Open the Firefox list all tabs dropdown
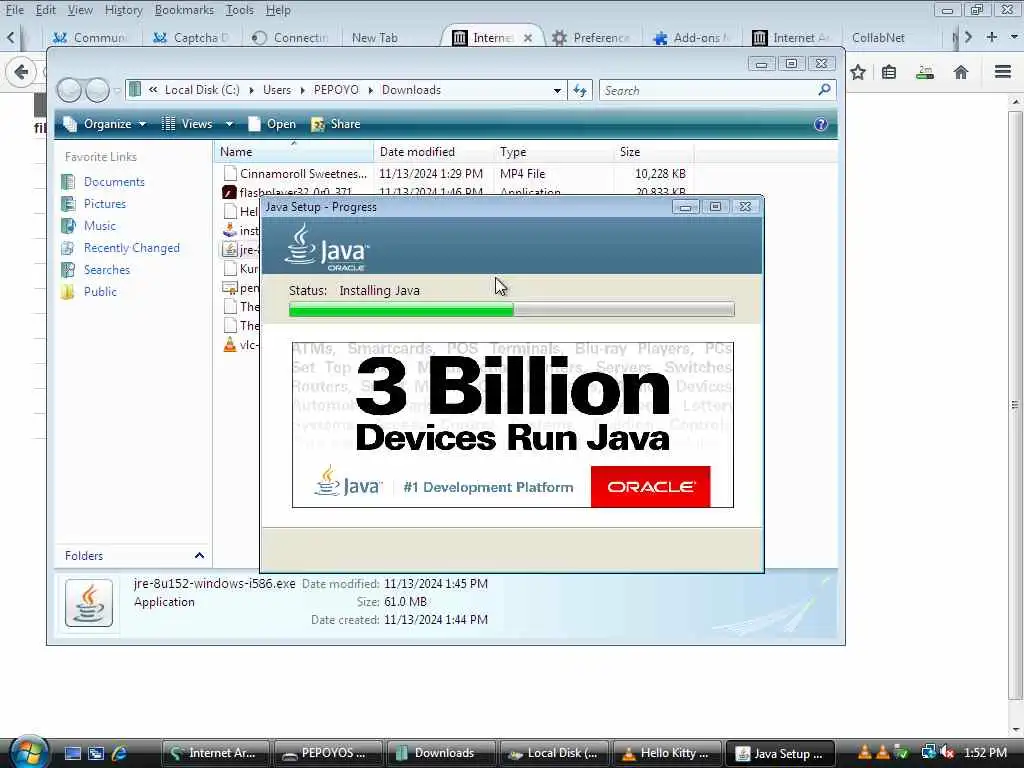Viewport: 1024px width, 768px height. point(1014,37)
